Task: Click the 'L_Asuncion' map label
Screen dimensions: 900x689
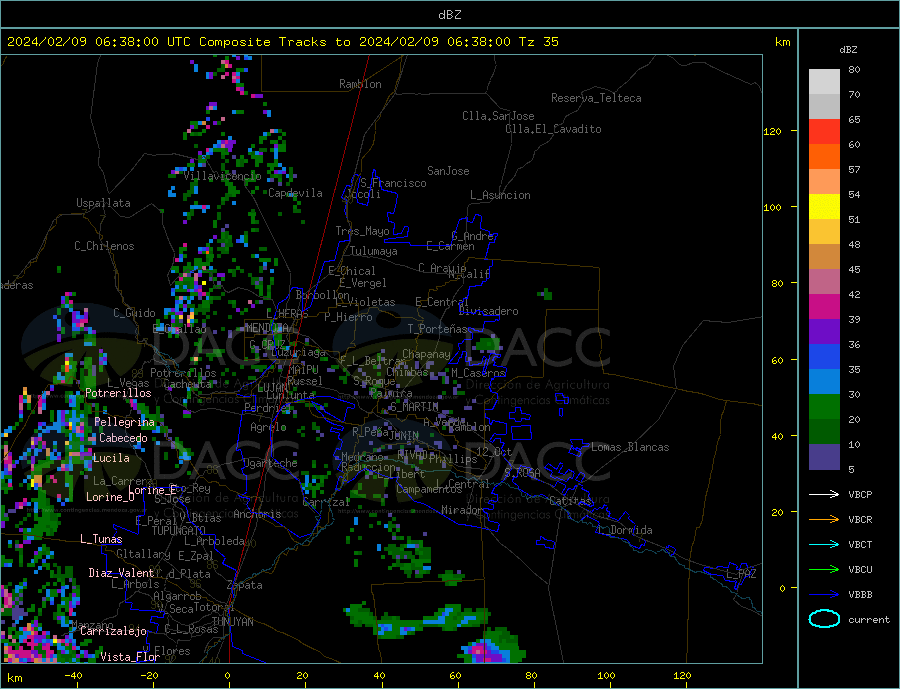Action: click(501, 195)
